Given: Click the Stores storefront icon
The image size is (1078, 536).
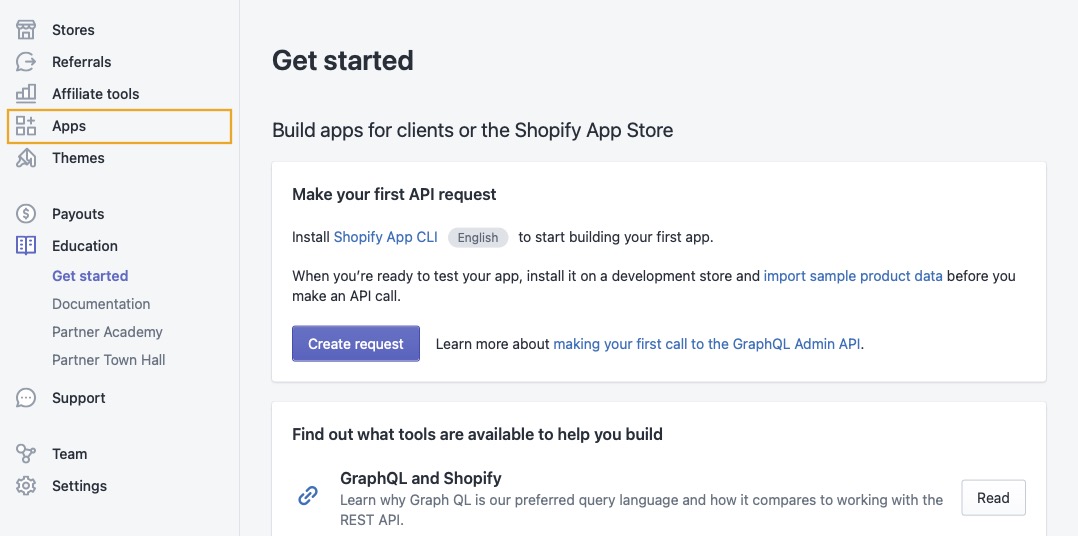Looking at the screenshot, I should [26, 30].
